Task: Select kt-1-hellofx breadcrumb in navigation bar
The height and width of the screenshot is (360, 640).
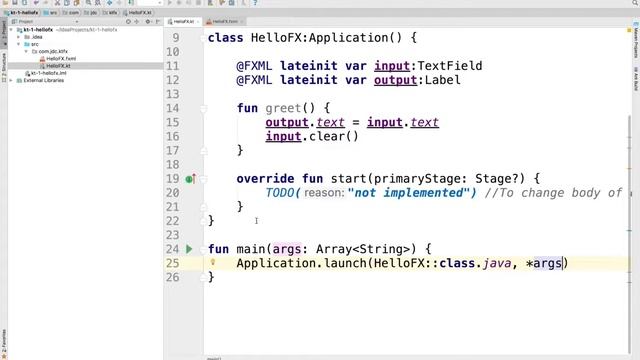Action: coord(21,13)
